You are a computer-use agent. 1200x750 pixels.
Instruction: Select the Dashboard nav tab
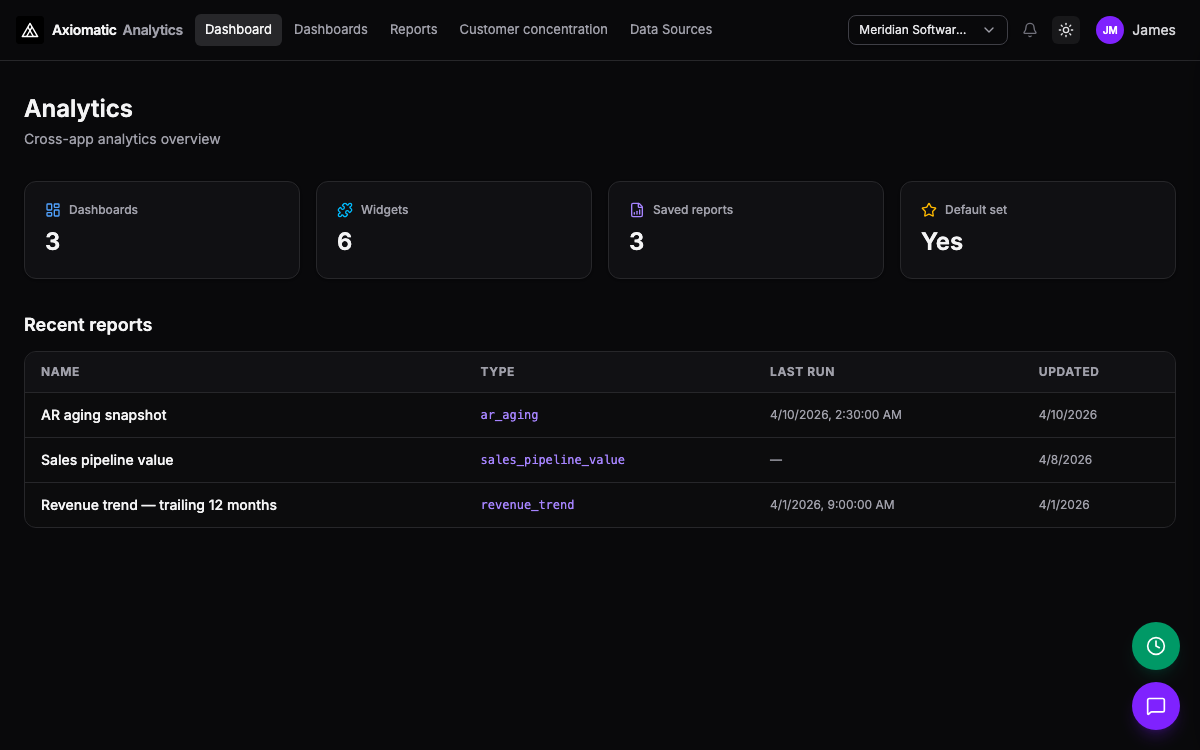point(238,30)
